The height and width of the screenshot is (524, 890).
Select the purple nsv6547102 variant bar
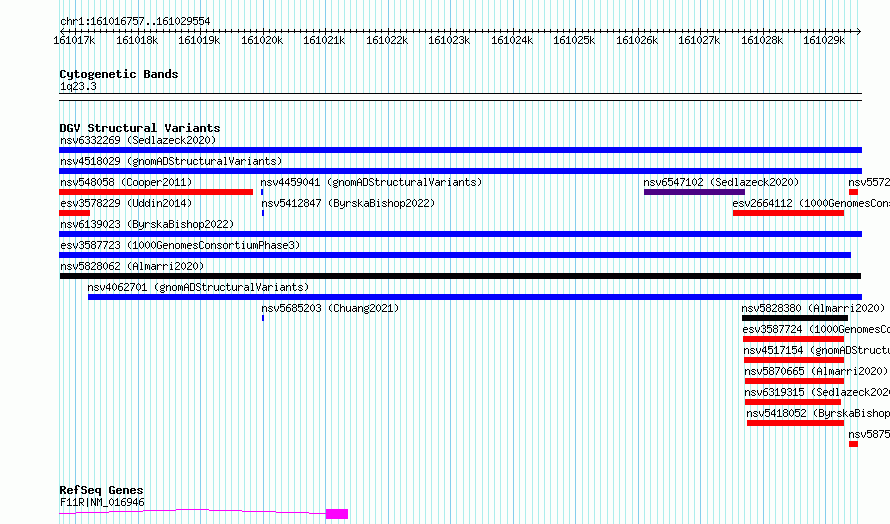pos(694,192)
